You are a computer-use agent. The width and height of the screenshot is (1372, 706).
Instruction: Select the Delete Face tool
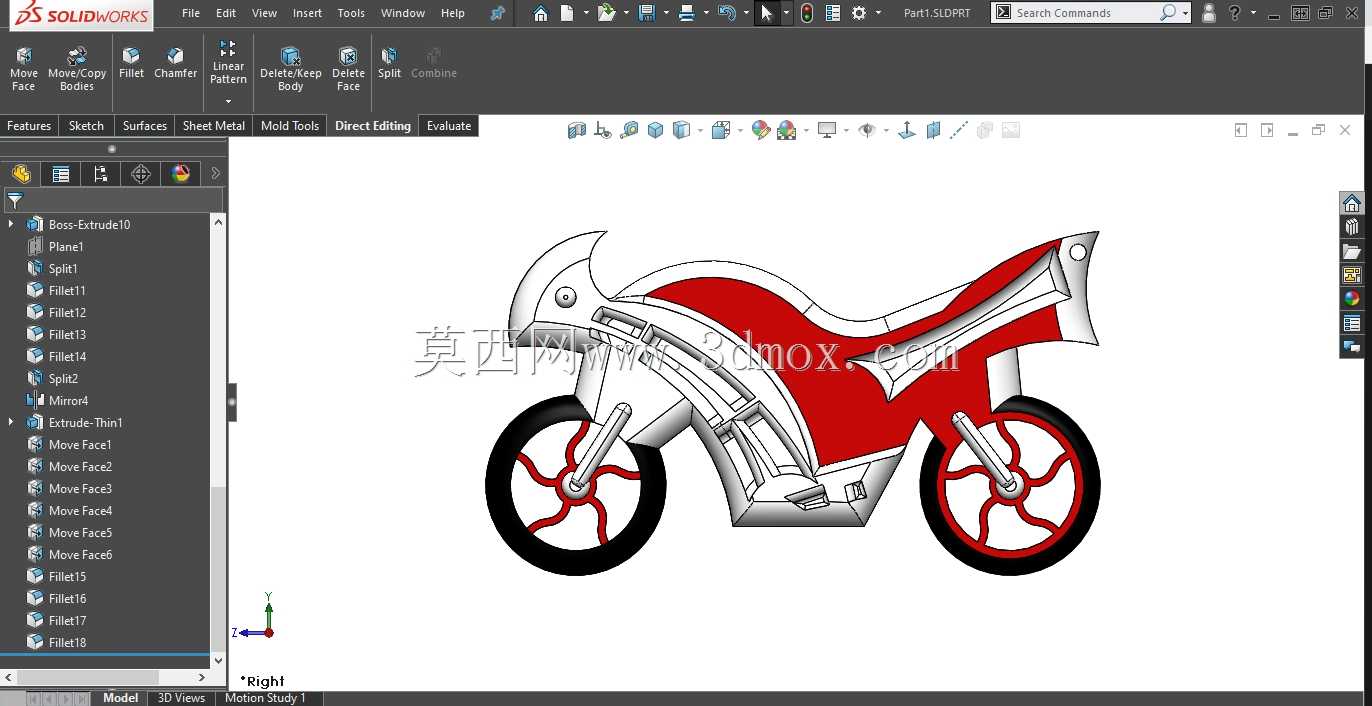coord(348,68)
